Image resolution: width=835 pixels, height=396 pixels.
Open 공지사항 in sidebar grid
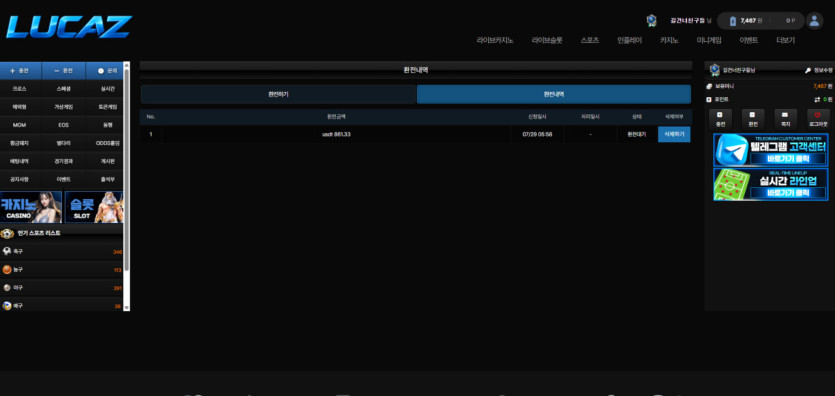pyautogui.click(x=20, y=179)
